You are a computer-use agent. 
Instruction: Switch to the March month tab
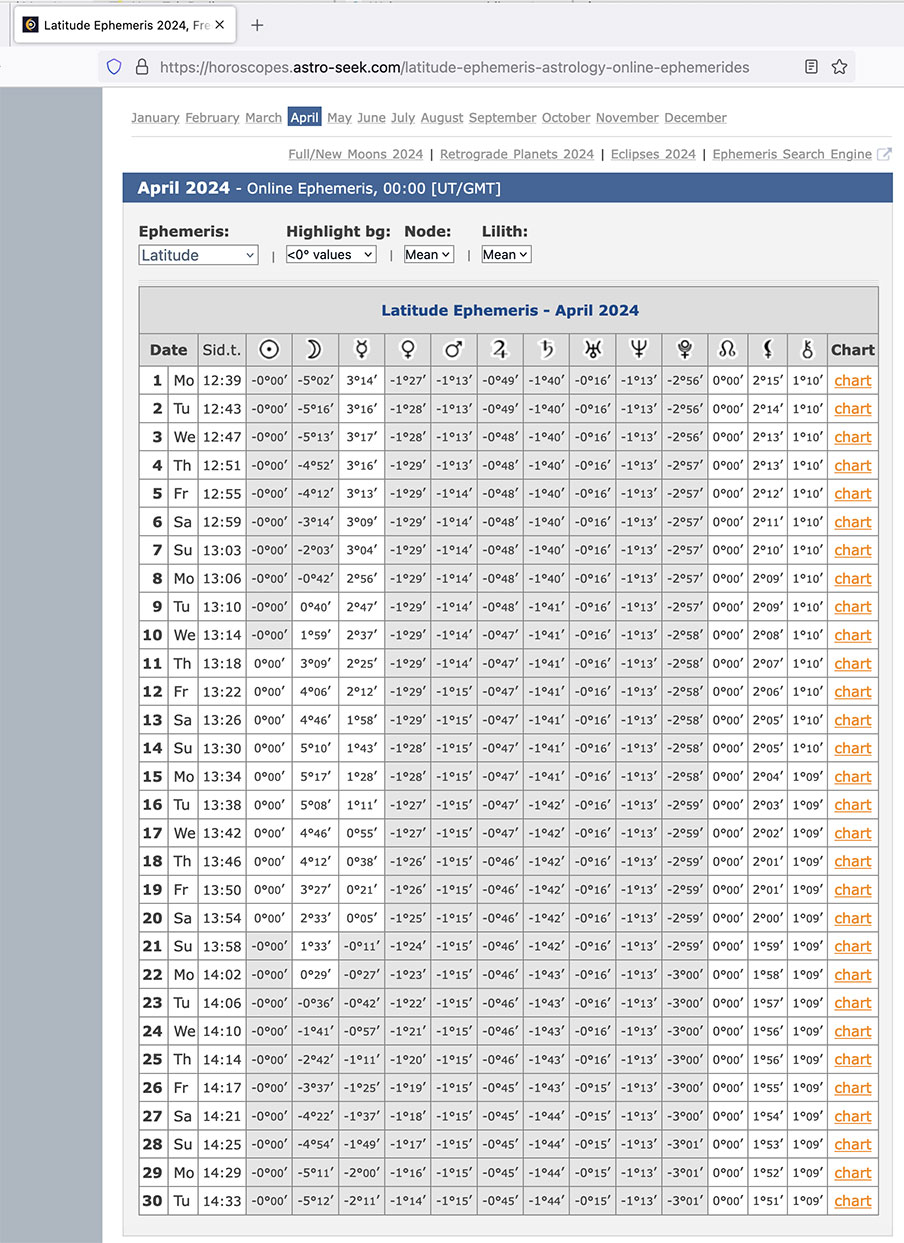click(264, 118)
